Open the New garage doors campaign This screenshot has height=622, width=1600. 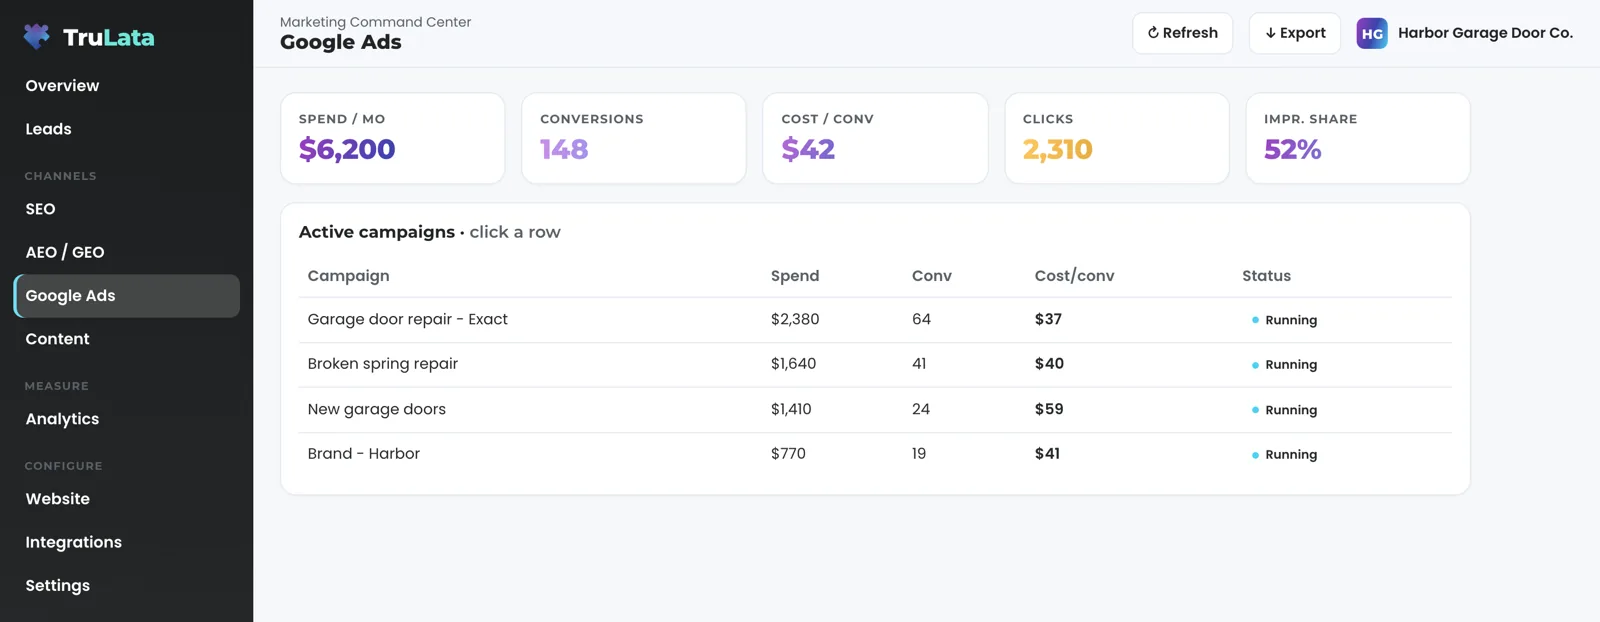click(875, 409)
